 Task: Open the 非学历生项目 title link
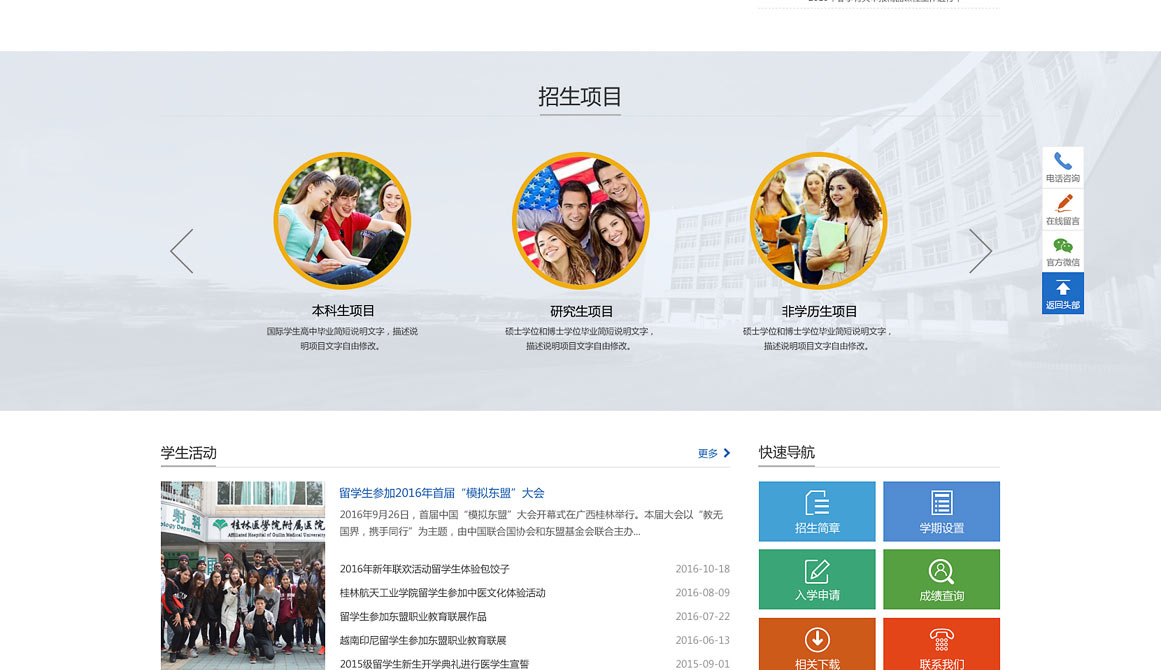click(819, 311)
